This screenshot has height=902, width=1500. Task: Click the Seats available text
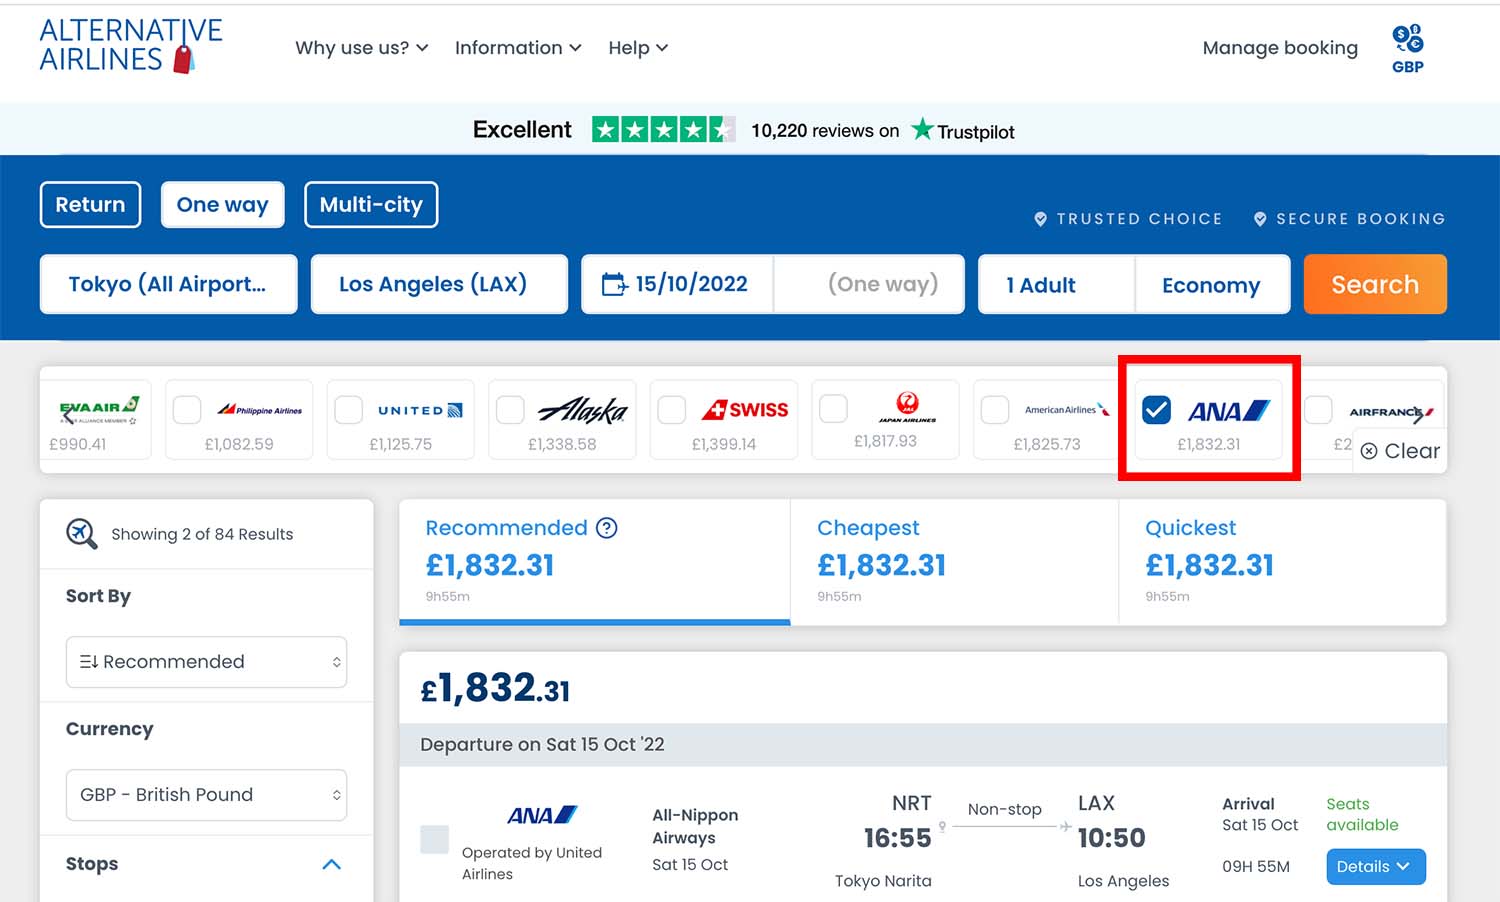pos(1362,814)
